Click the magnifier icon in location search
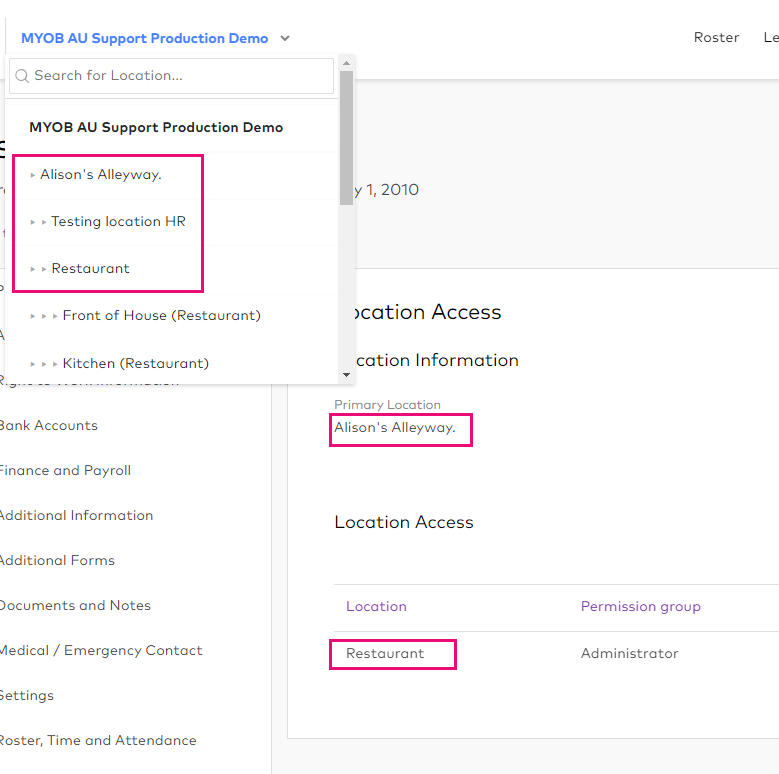The width and height of the screenshot is (779, 774). tap(22, 76)
